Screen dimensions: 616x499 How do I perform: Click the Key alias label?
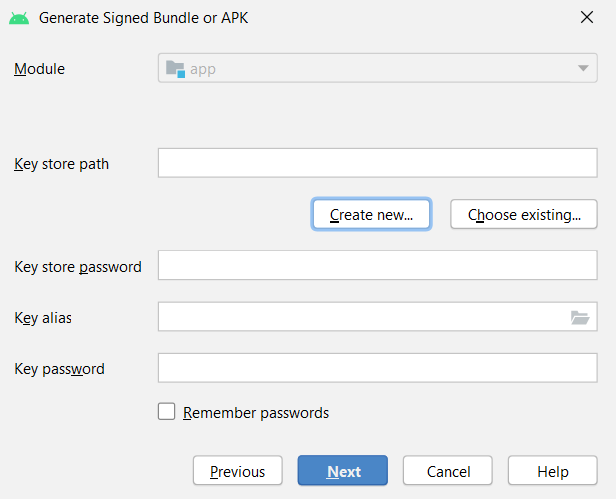43,318
